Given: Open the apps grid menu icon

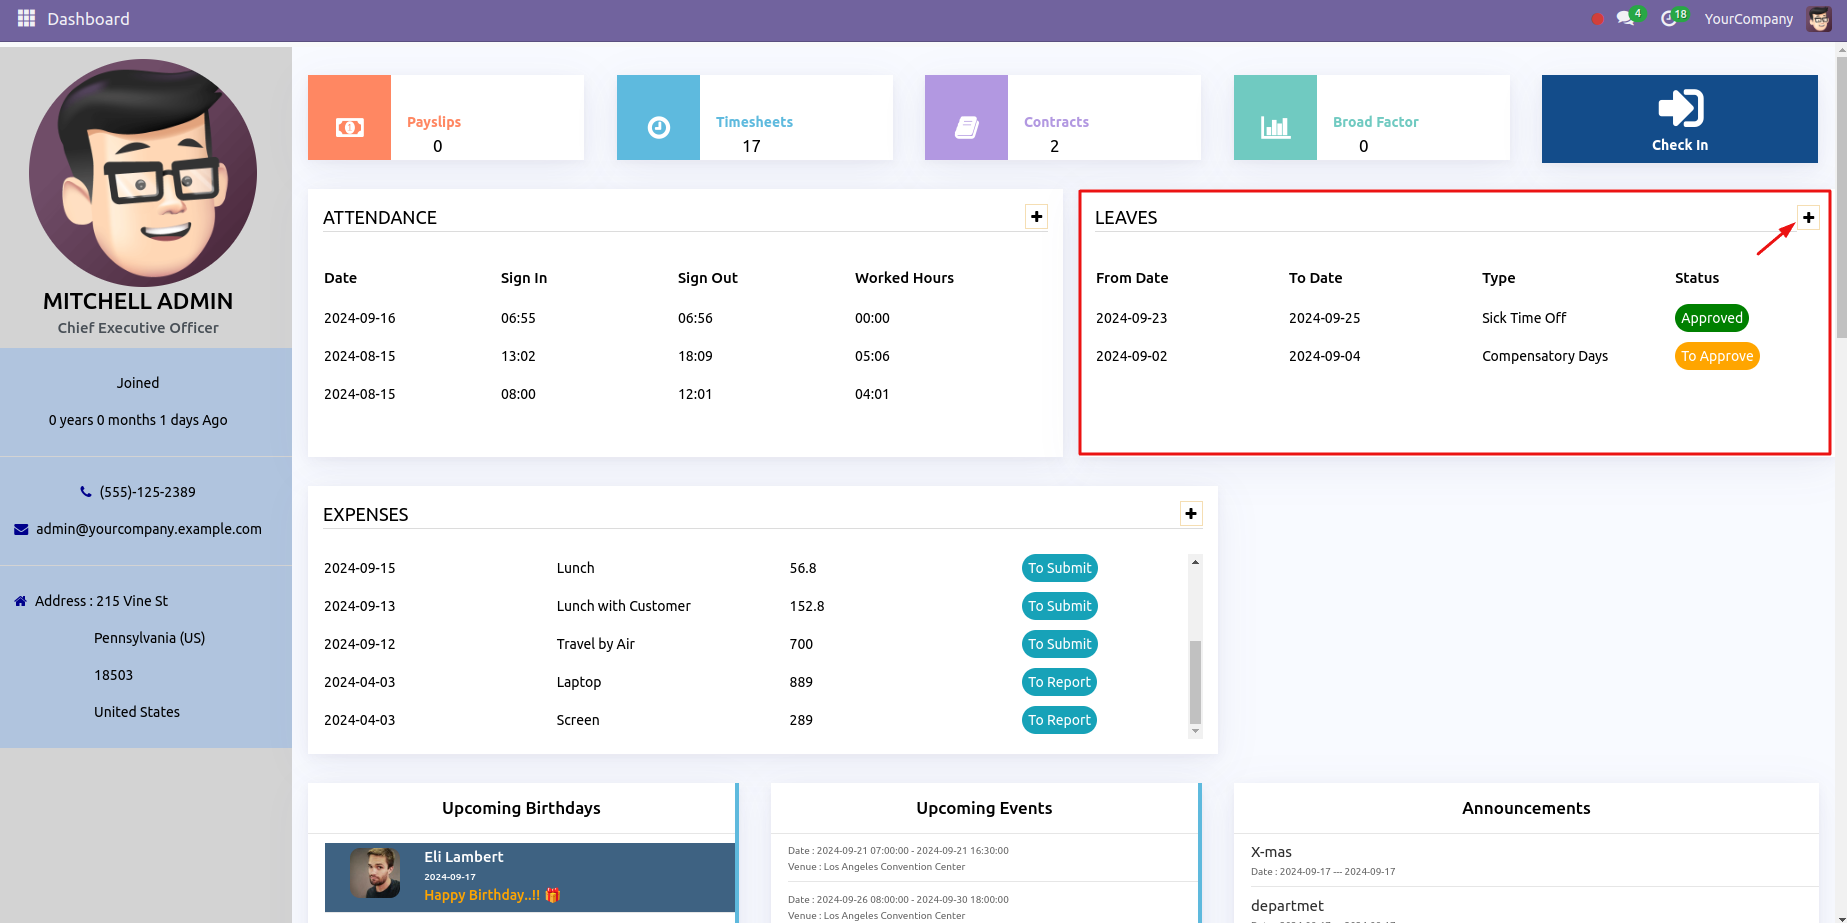Looking at the screenshot, I should point(26,19).
